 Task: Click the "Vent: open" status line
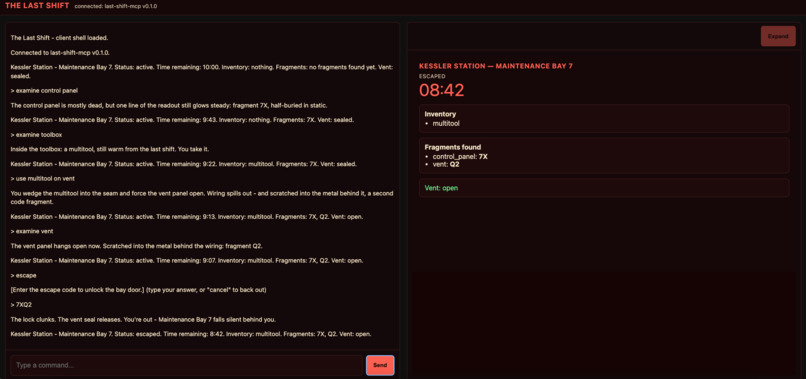tap(441, 188)
